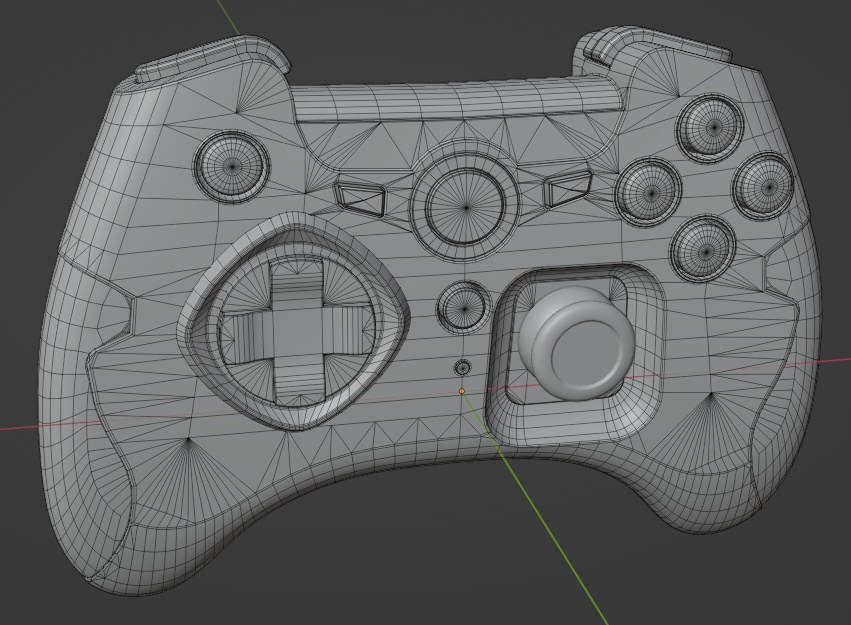Screen dimensions: 851x625
Task: Click the leftmost of the four face buttons
Action: click(649, 192)
